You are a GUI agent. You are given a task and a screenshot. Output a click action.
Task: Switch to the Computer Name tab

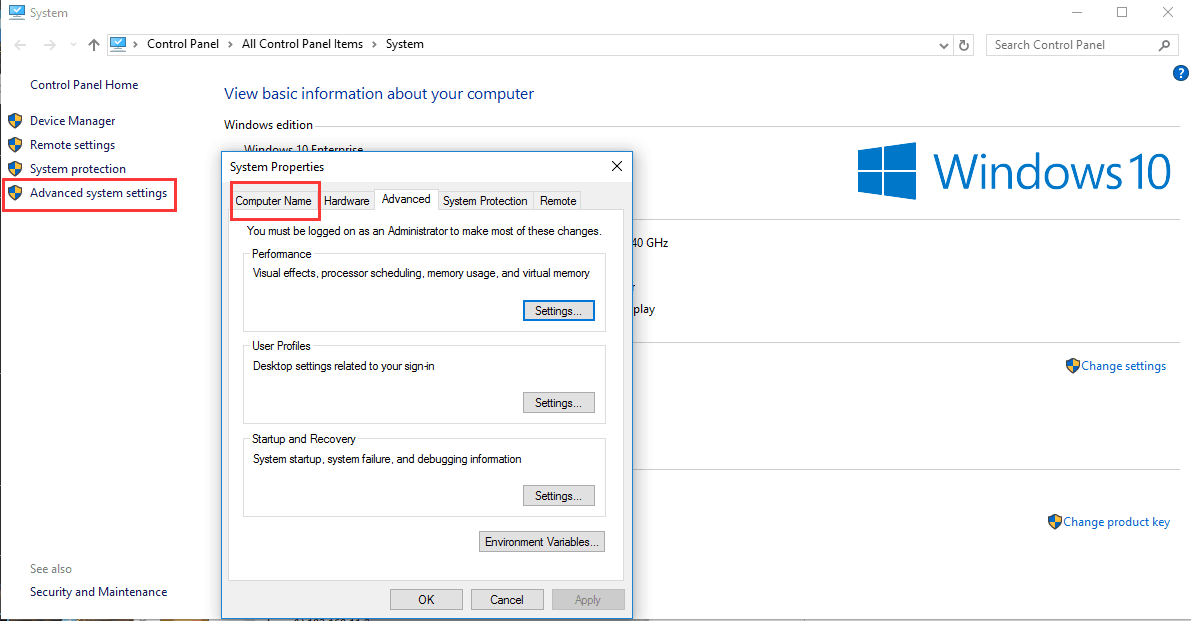tap(273, 200)
